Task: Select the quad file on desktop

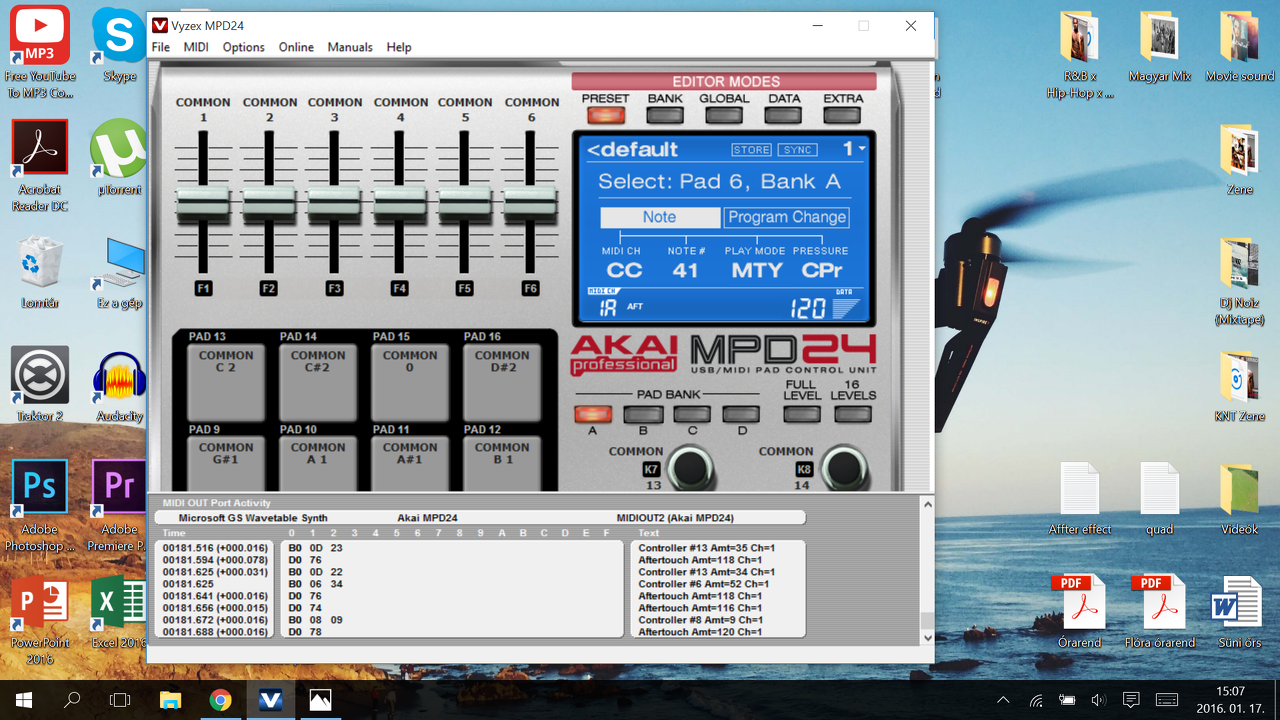Action: point(1160,498)
